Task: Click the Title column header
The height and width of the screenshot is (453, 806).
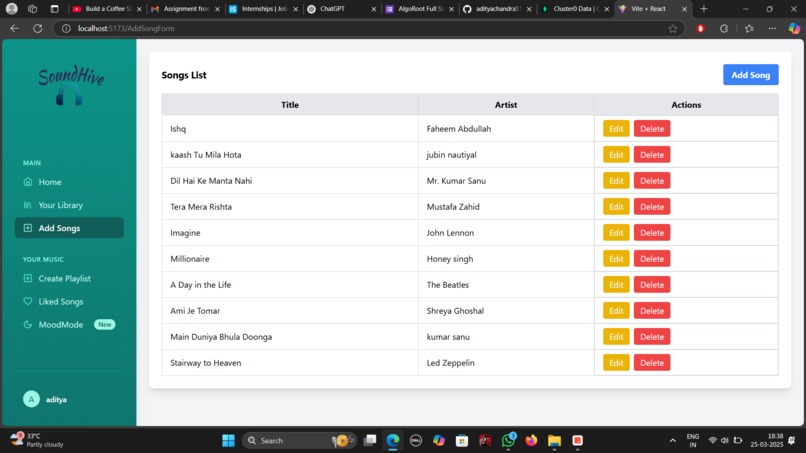Action: click(x=290, y=104)
